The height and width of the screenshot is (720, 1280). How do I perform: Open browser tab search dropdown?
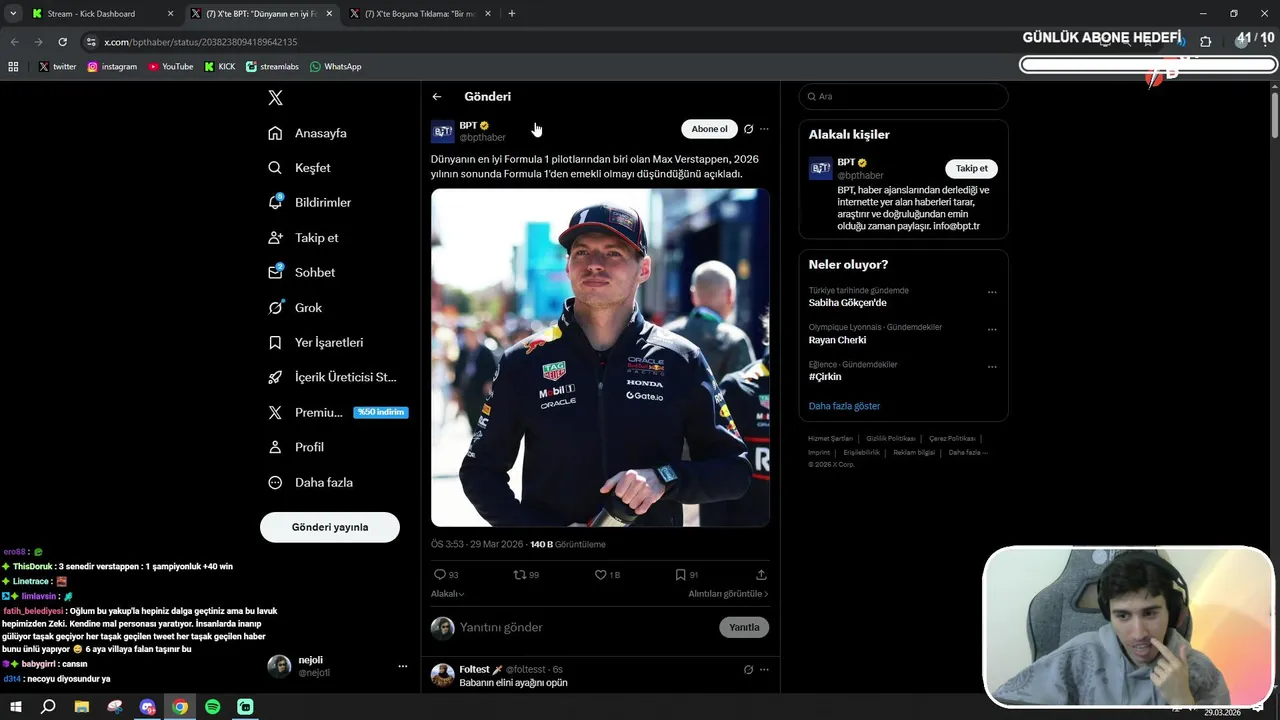[x=13, y=14]
